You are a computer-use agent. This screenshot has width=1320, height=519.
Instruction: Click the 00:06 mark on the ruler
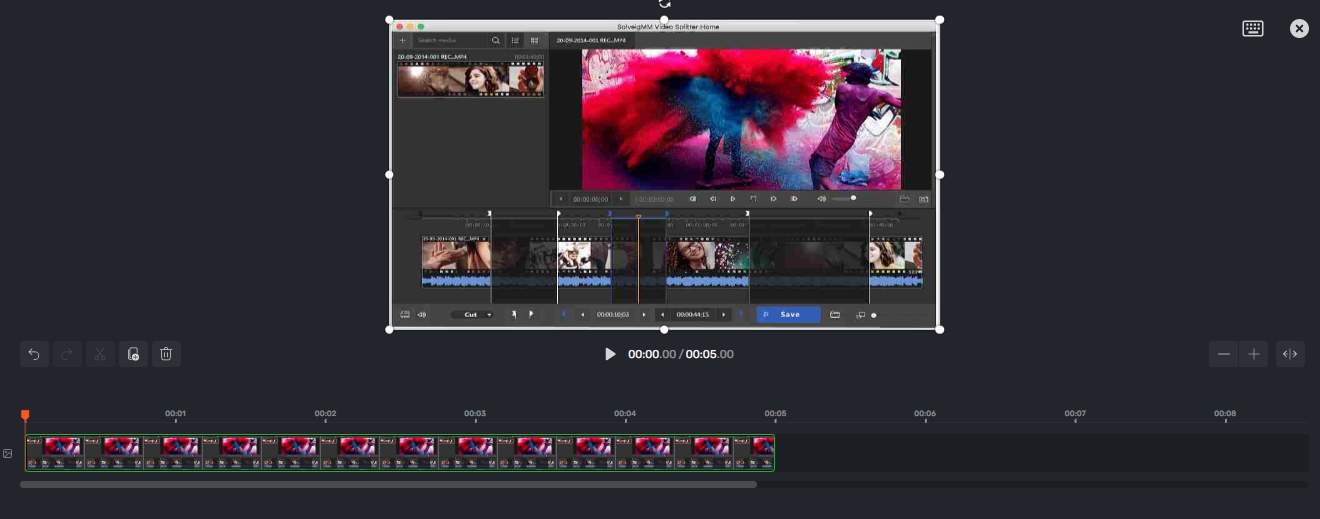[925, 413]
